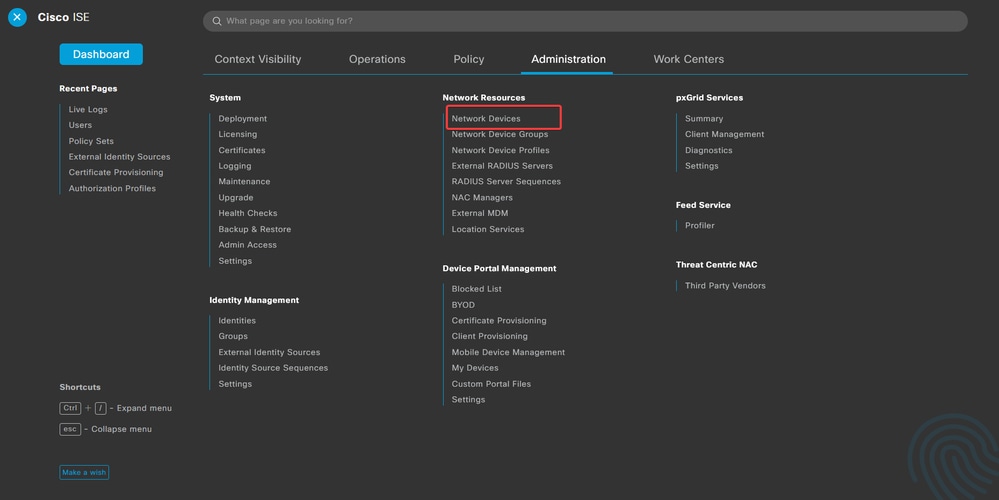Open Deployment under System
Screen dimensions: 999x500
coord(243,118)
